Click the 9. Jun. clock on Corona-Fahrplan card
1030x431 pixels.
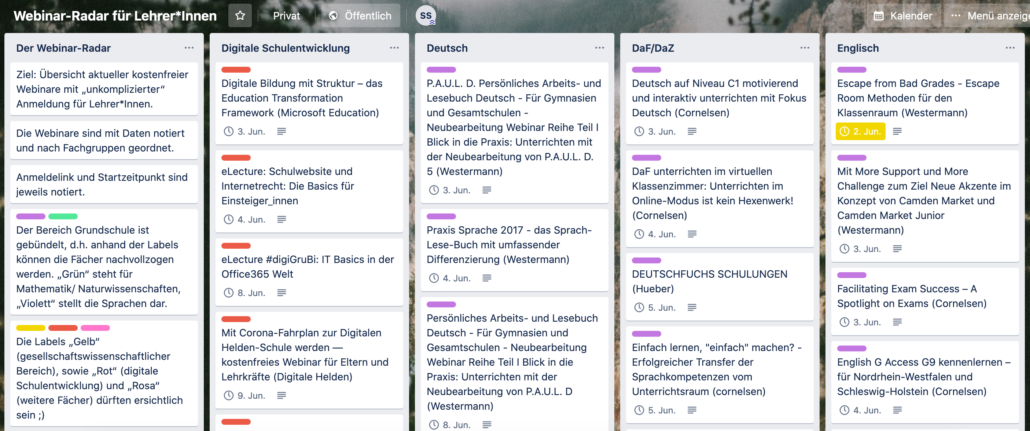(229, 396)
